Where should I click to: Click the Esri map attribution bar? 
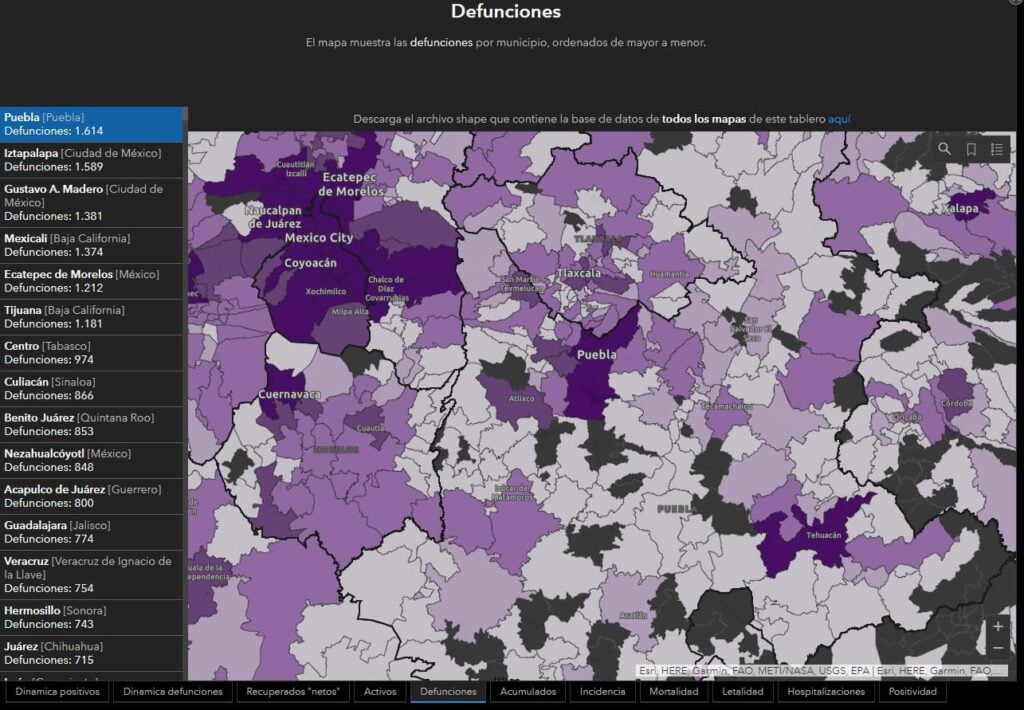(x=822, y=670)
